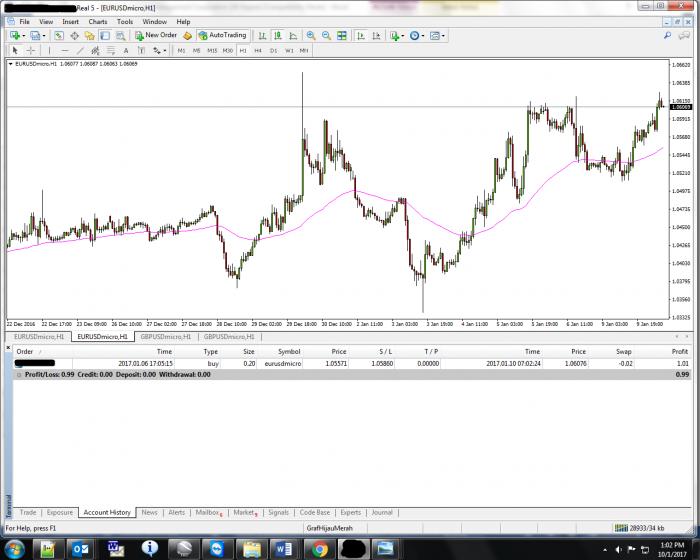Open the chart title triangle menu
Screen dimensions: 700x560
click(x=11, y=64)
